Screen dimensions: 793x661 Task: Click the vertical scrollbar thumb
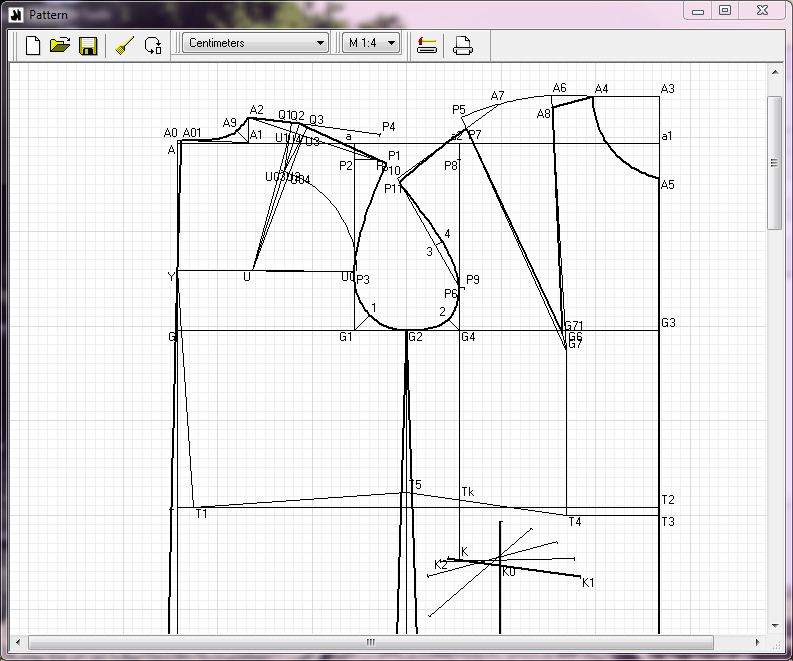click(774, 163)
